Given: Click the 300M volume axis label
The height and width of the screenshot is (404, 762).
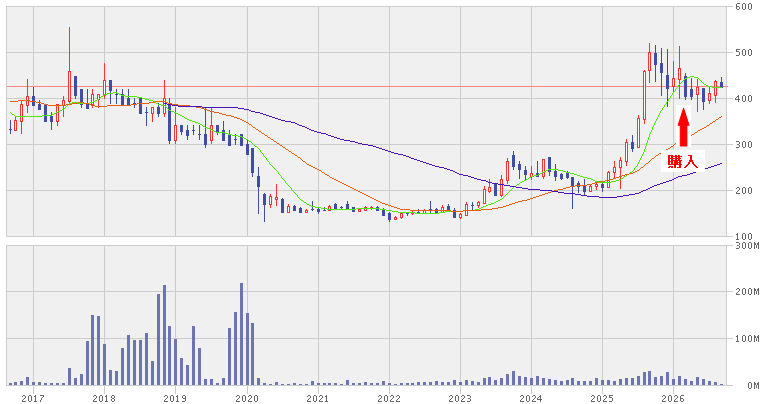Looking at the screenshot, I should (x=747, y=246).
